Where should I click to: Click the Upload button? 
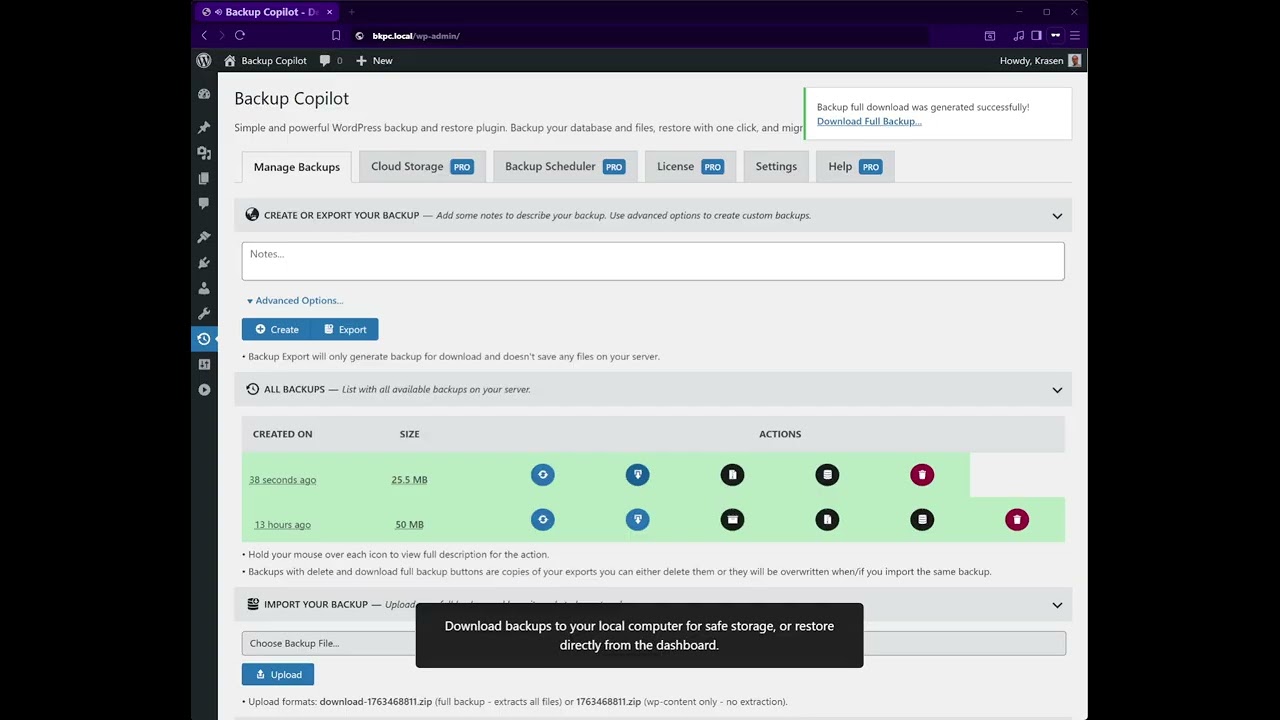[278, 675]
